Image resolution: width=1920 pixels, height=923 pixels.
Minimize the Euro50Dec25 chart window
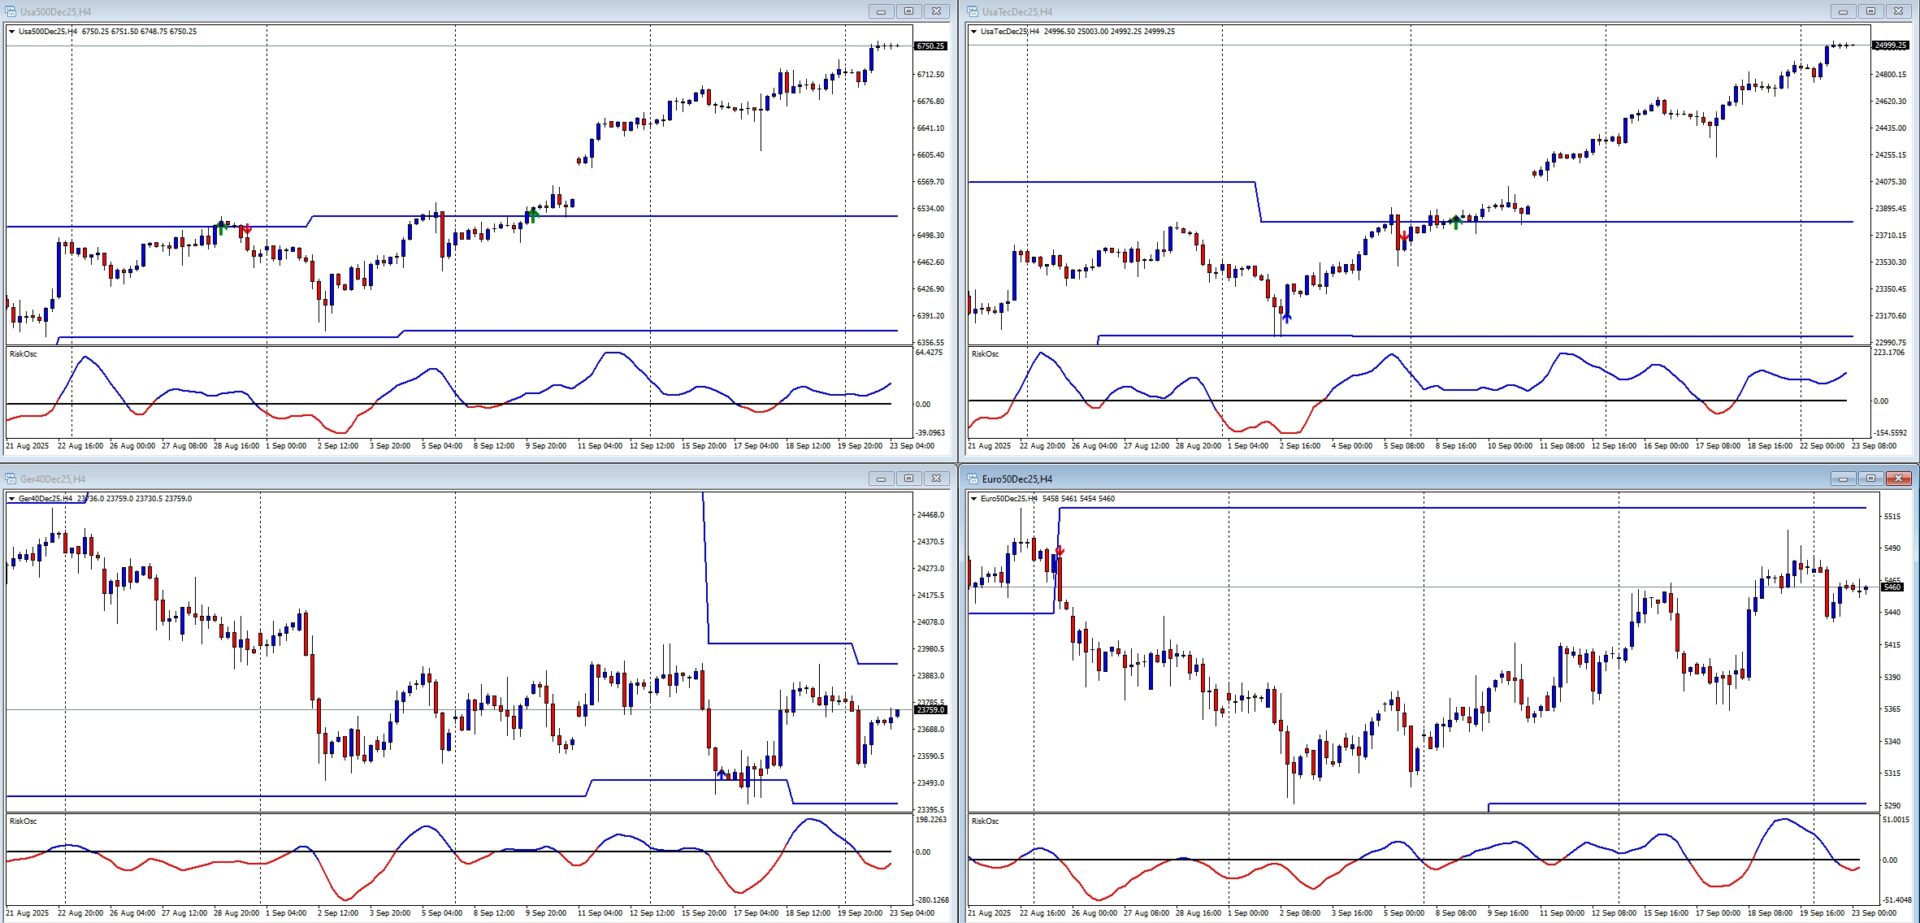1843,479
